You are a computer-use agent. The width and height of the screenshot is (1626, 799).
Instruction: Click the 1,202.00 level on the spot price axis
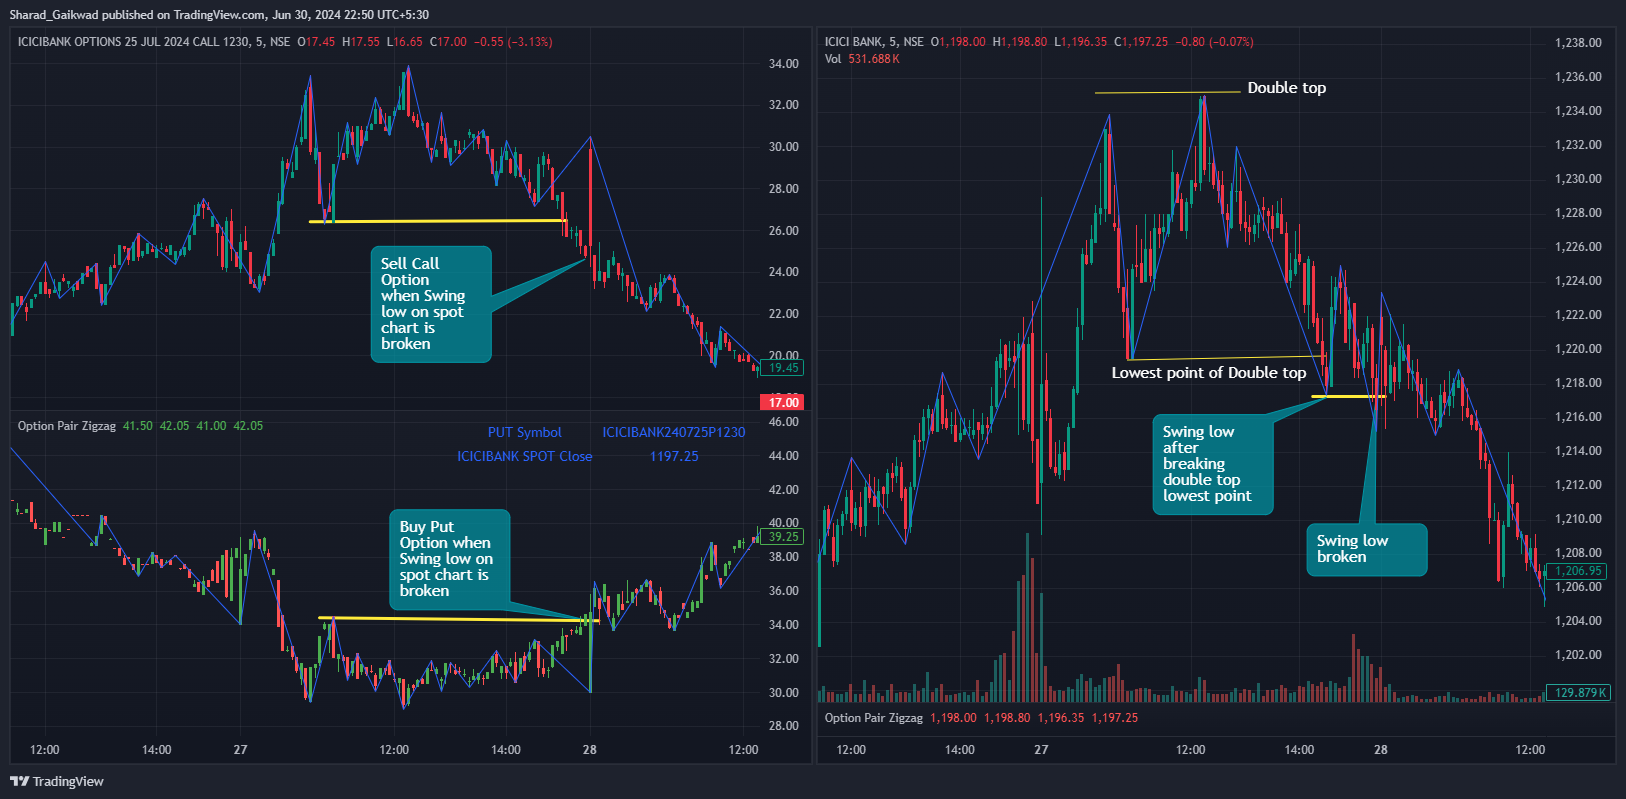1578,655
